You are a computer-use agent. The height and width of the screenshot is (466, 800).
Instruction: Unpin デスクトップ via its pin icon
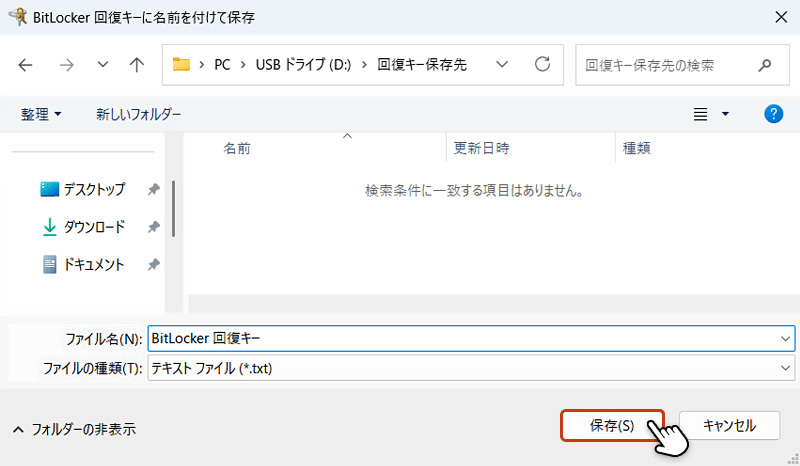click(154, 189)
